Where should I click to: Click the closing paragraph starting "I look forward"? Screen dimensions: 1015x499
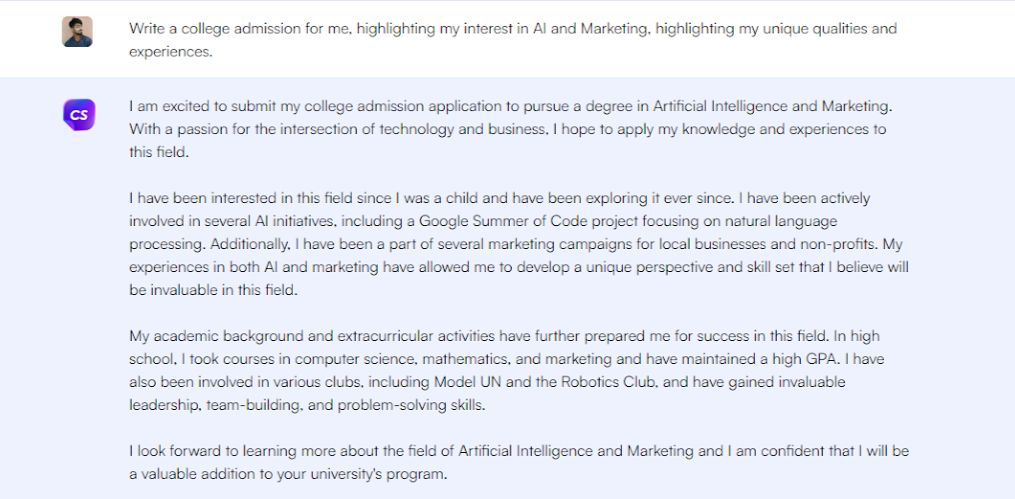click(x=518, y=462)
